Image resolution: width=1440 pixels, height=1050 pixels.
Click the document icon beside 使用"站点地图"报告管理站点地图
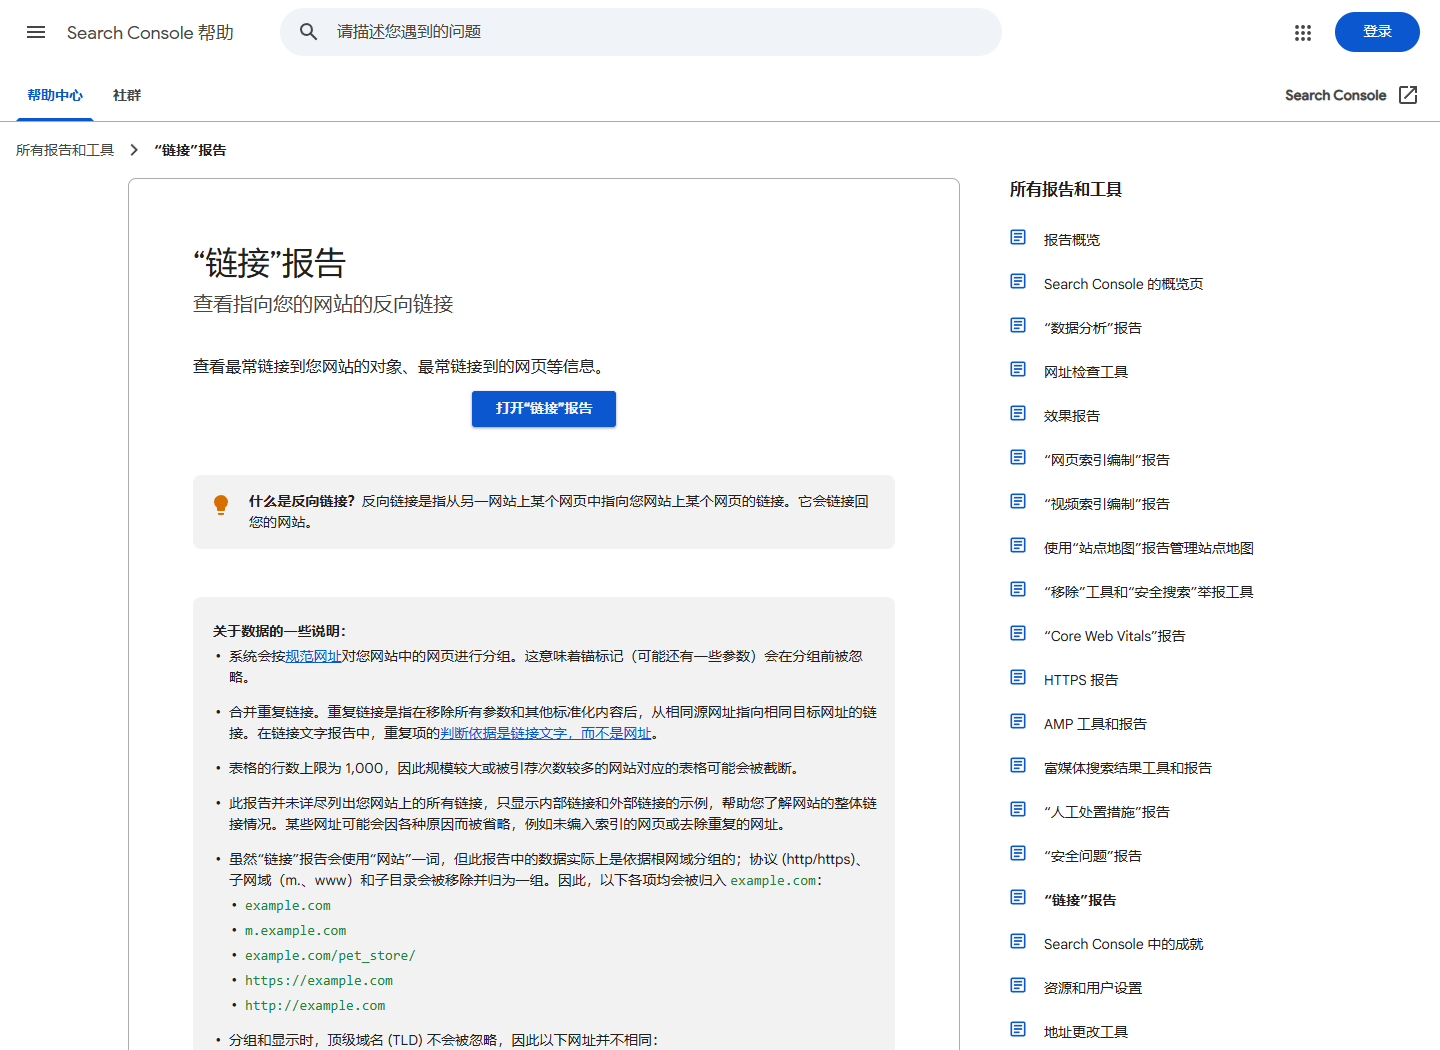pyautogui.click(x=1018, y=545)
